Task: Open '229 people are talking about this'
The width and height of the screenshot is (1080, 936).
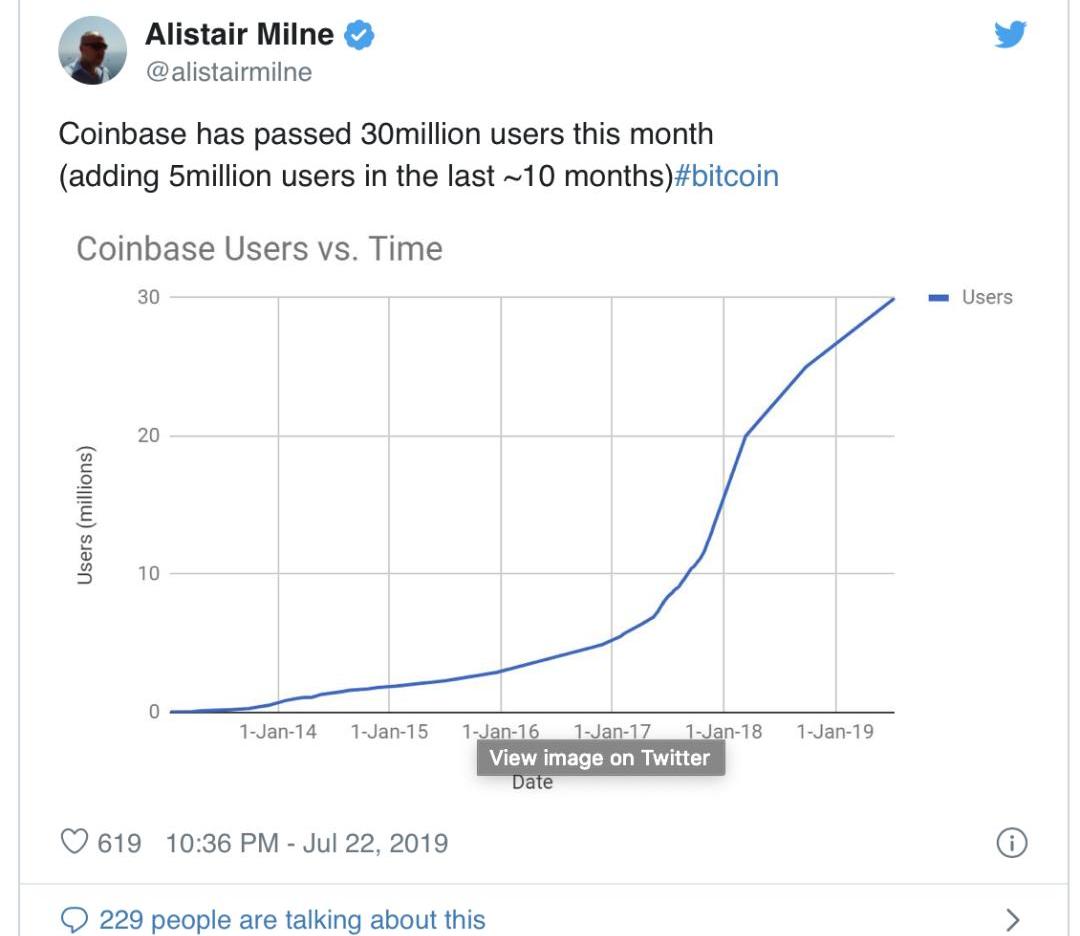Action: (292, 919)
